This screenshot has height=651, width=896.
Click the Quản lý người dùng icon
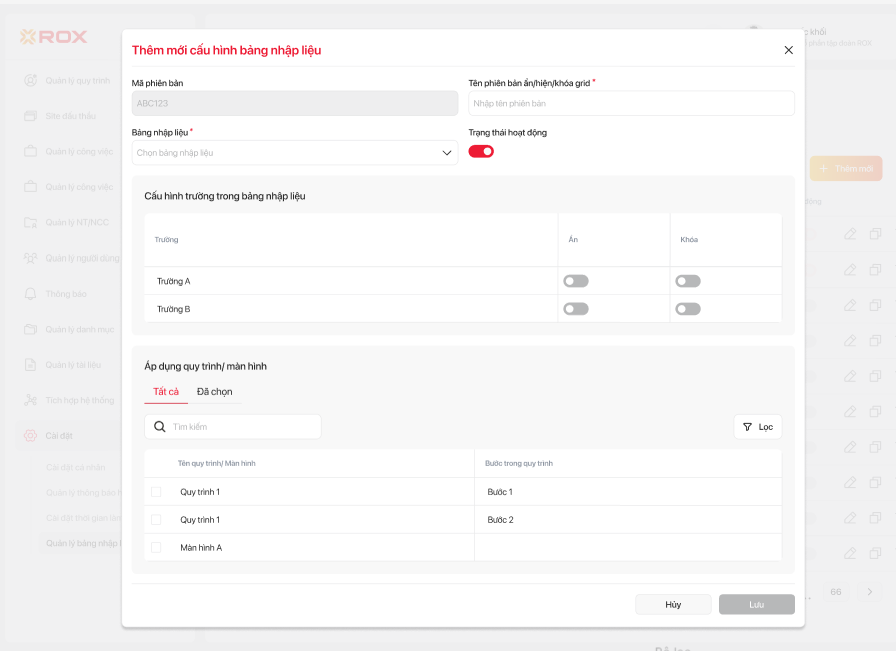tap(31, 258)
